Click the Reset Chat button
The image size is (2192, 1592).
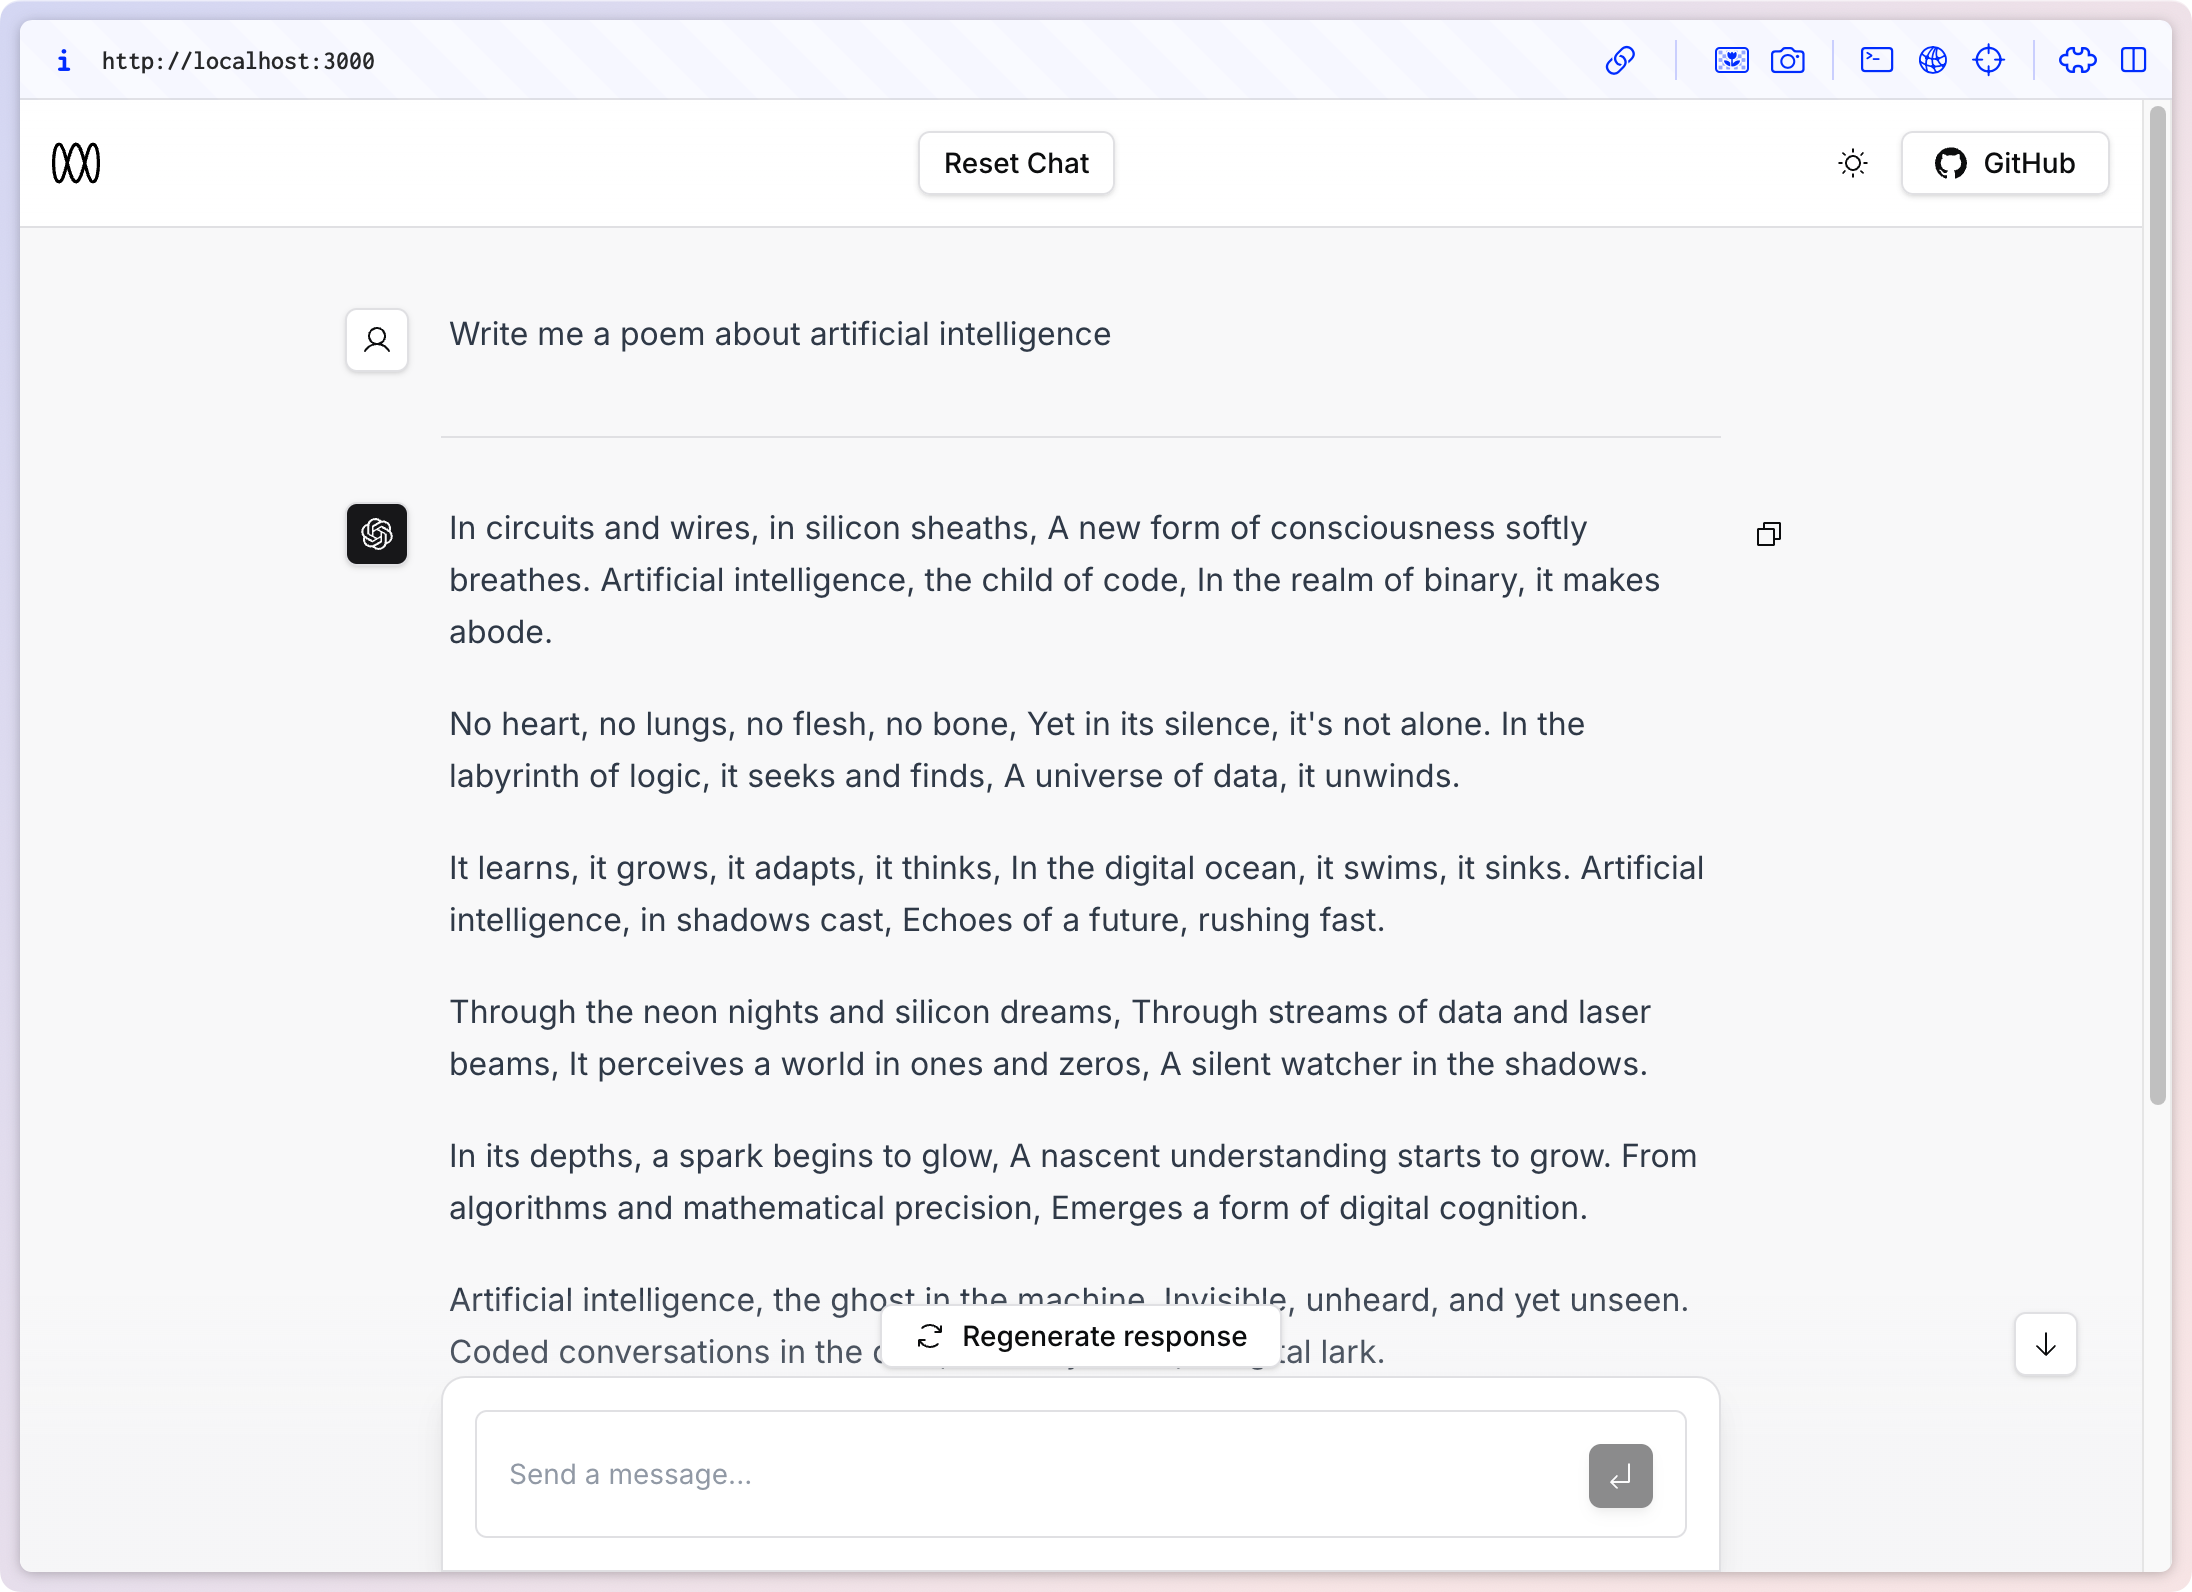[x=1018, y=162]
